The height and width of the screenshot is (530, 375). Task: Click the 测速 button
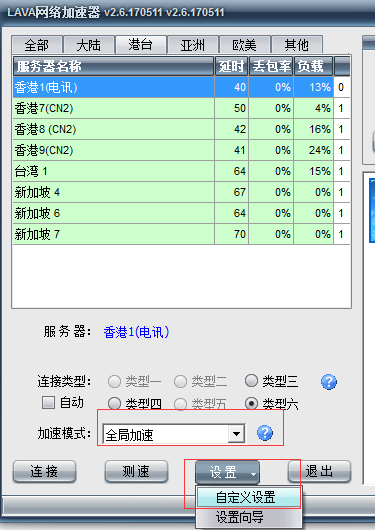coord(136,472)
